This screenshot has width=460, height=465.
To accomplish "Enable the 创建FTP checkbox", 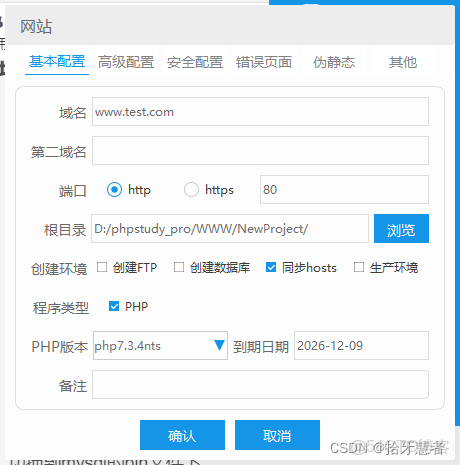I will (x=102, y=267).
